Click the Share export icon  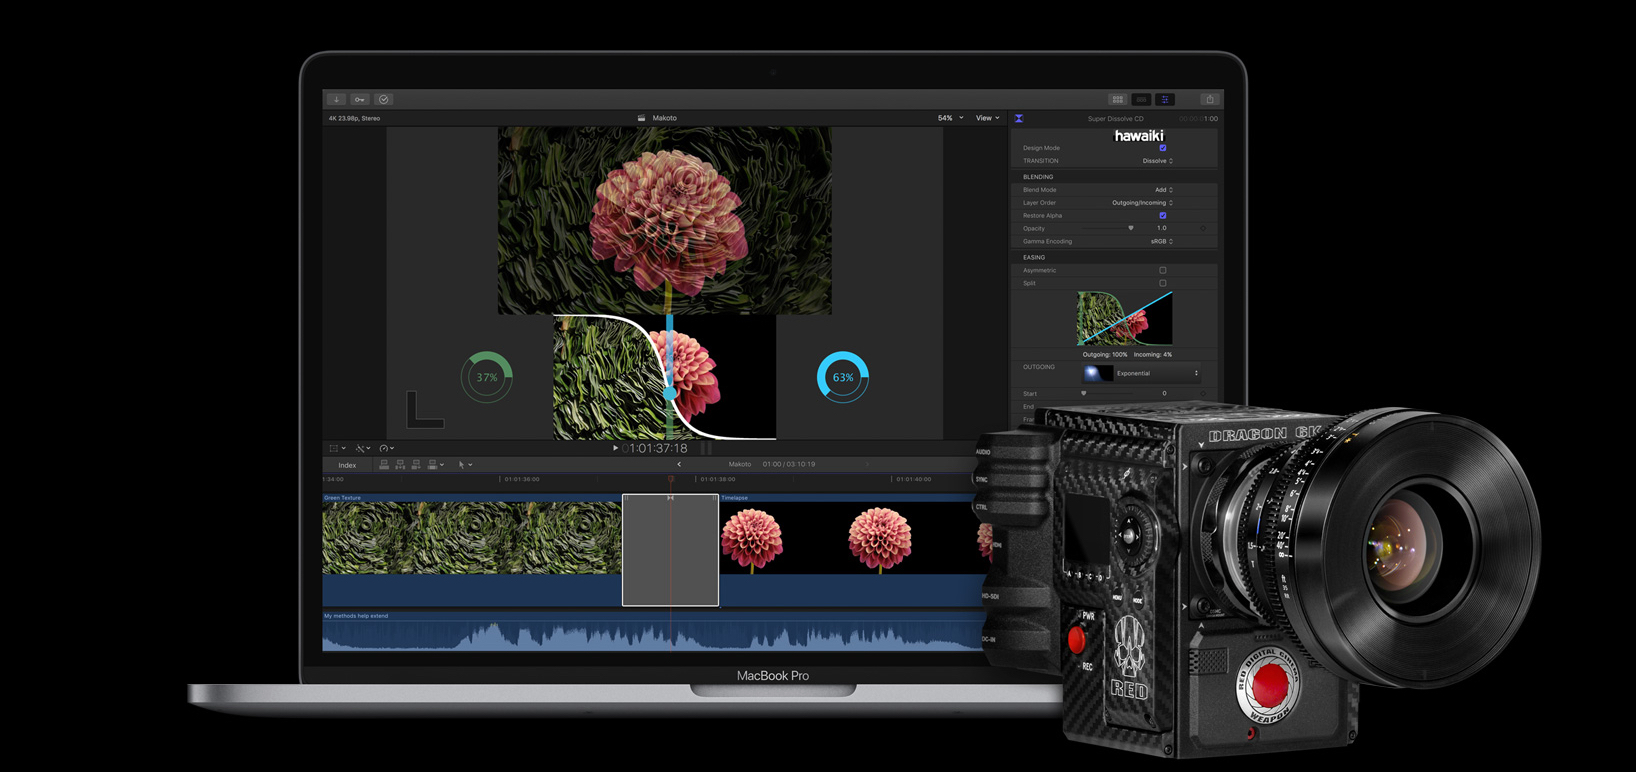[x=1210, y=100]
